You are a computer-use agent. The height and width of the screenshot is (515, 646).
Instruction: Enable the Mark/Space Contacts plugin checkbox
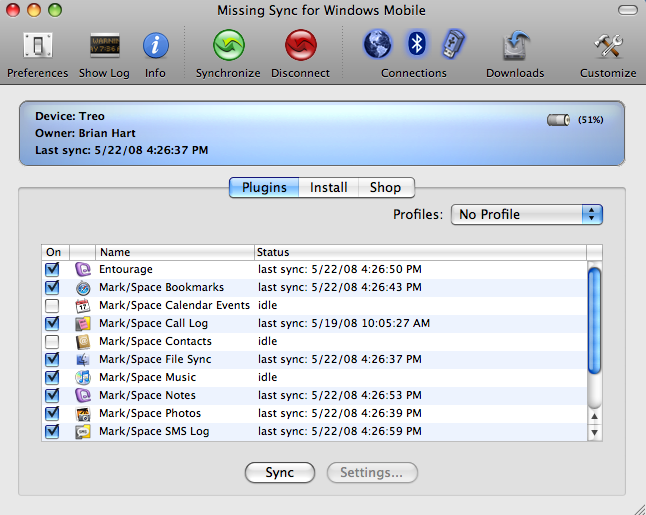click(x=52, y=341)
